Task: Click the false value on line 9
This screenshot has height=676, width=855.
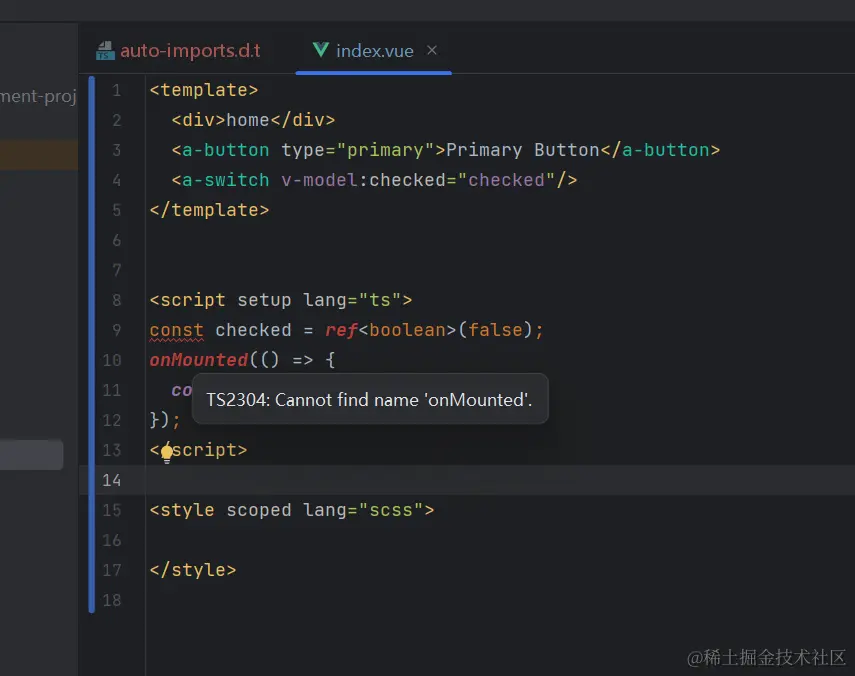Action: click(x=495, y=330)
